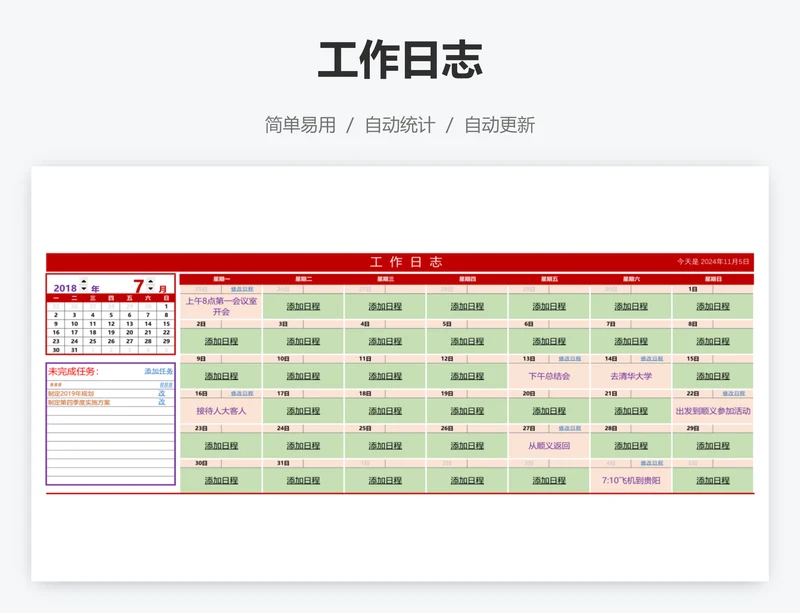
Task: Click 添加日程 under 5日
Action: click(467, 341)
